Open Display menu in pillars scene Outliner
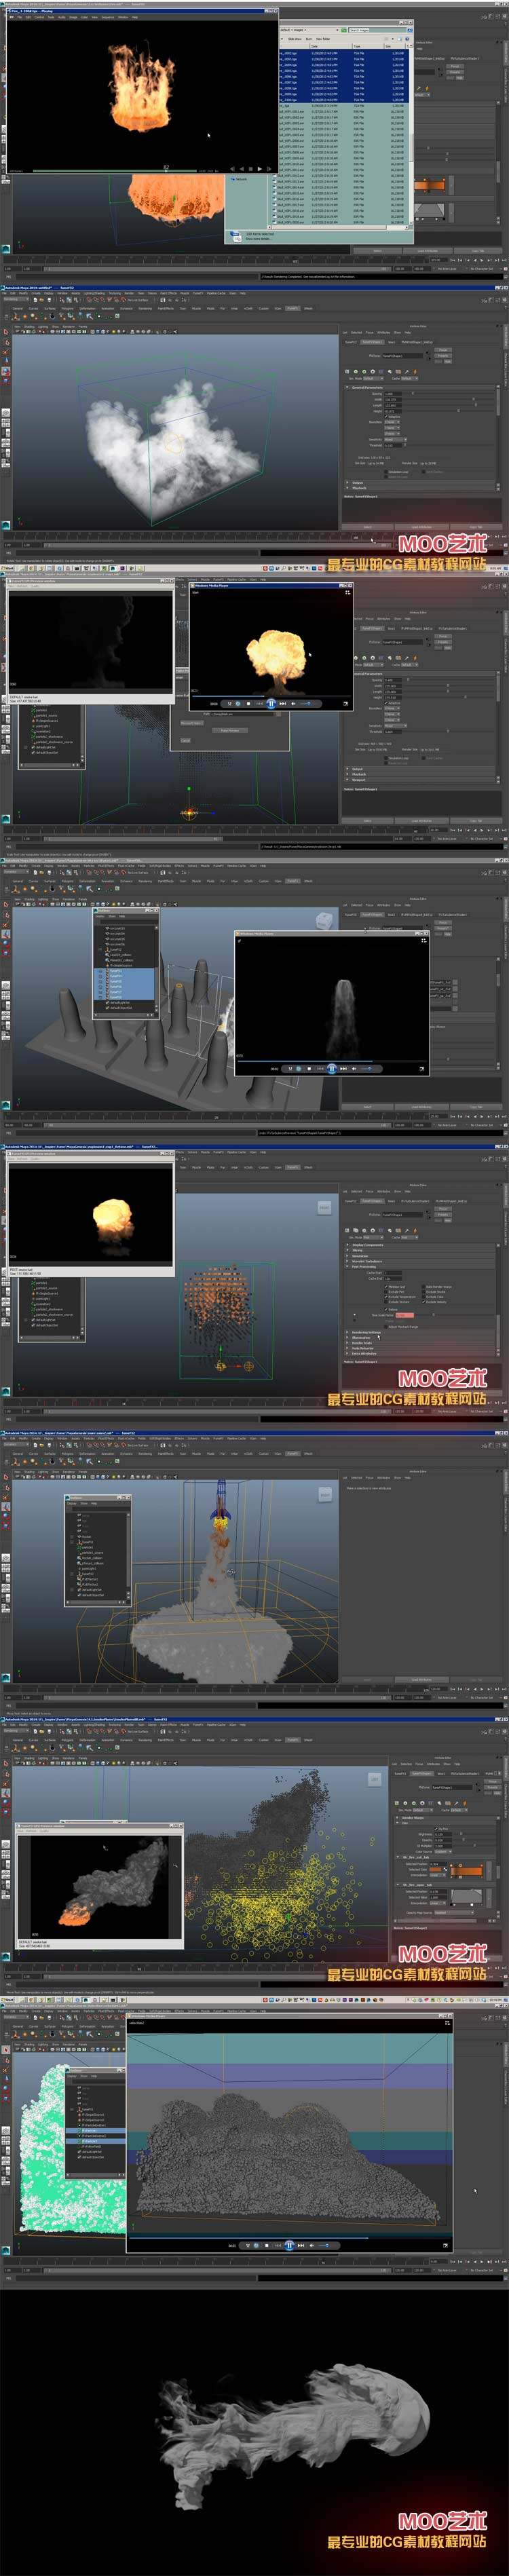The image size is (509, 2576). point(99,916)
